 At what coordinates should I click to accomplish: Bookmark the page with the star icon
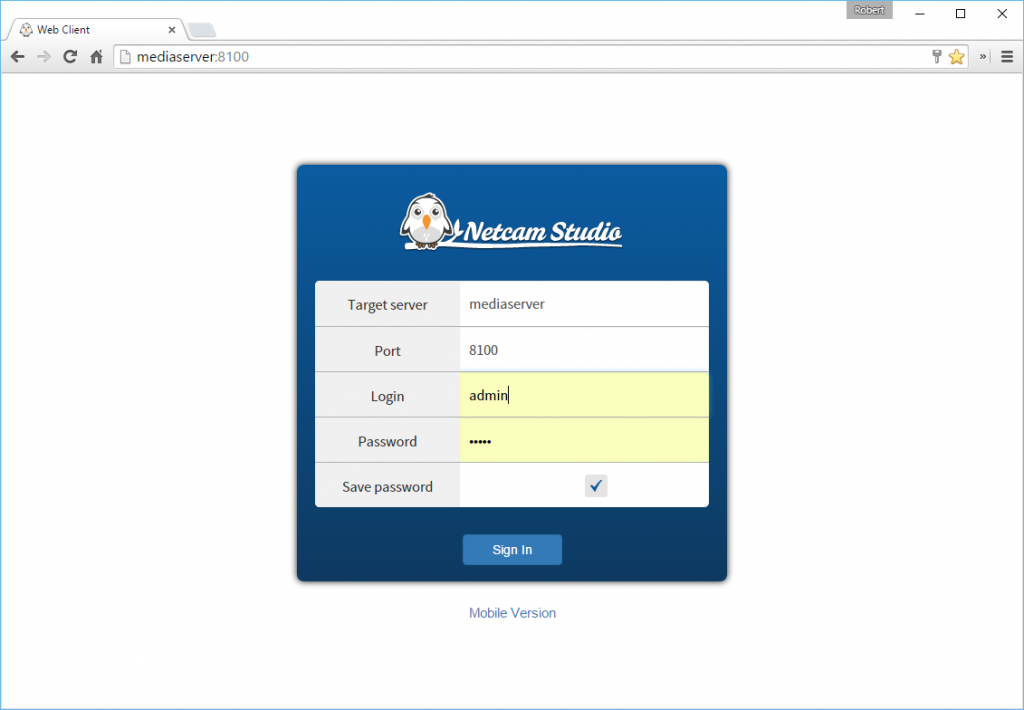[x=957, y=56]
